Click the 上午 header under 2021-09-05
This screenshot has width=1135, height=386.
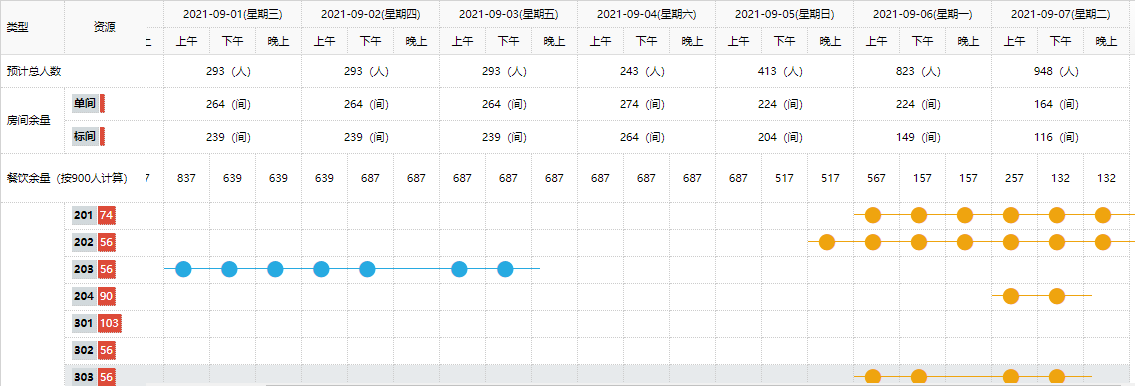pyautogui.click(x=738, y=41)
